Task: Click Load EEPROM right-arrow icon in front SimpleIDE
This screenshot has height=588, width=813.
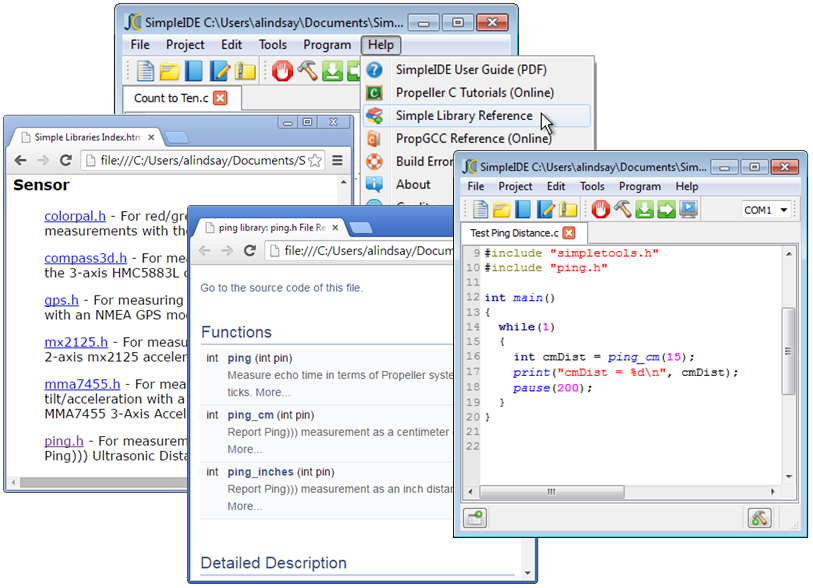Action: (x=666, y=209)
